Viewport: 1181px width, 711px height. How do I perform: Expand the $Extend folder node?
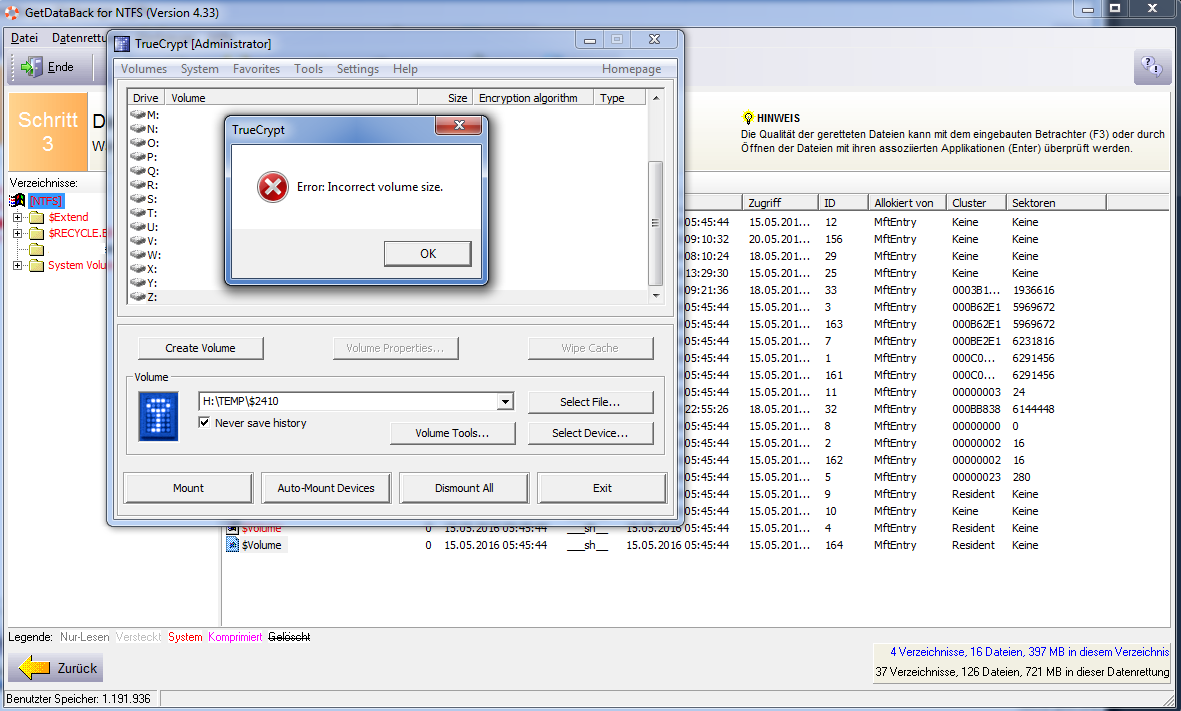[17, 217]
